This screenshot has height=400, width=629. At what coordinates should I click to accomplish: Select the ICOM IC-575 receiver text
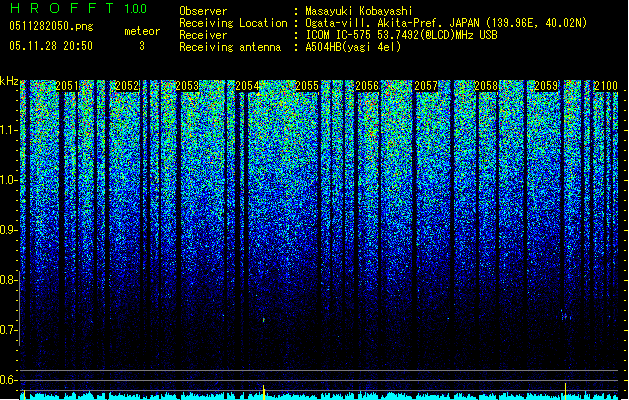coord(401,35)
